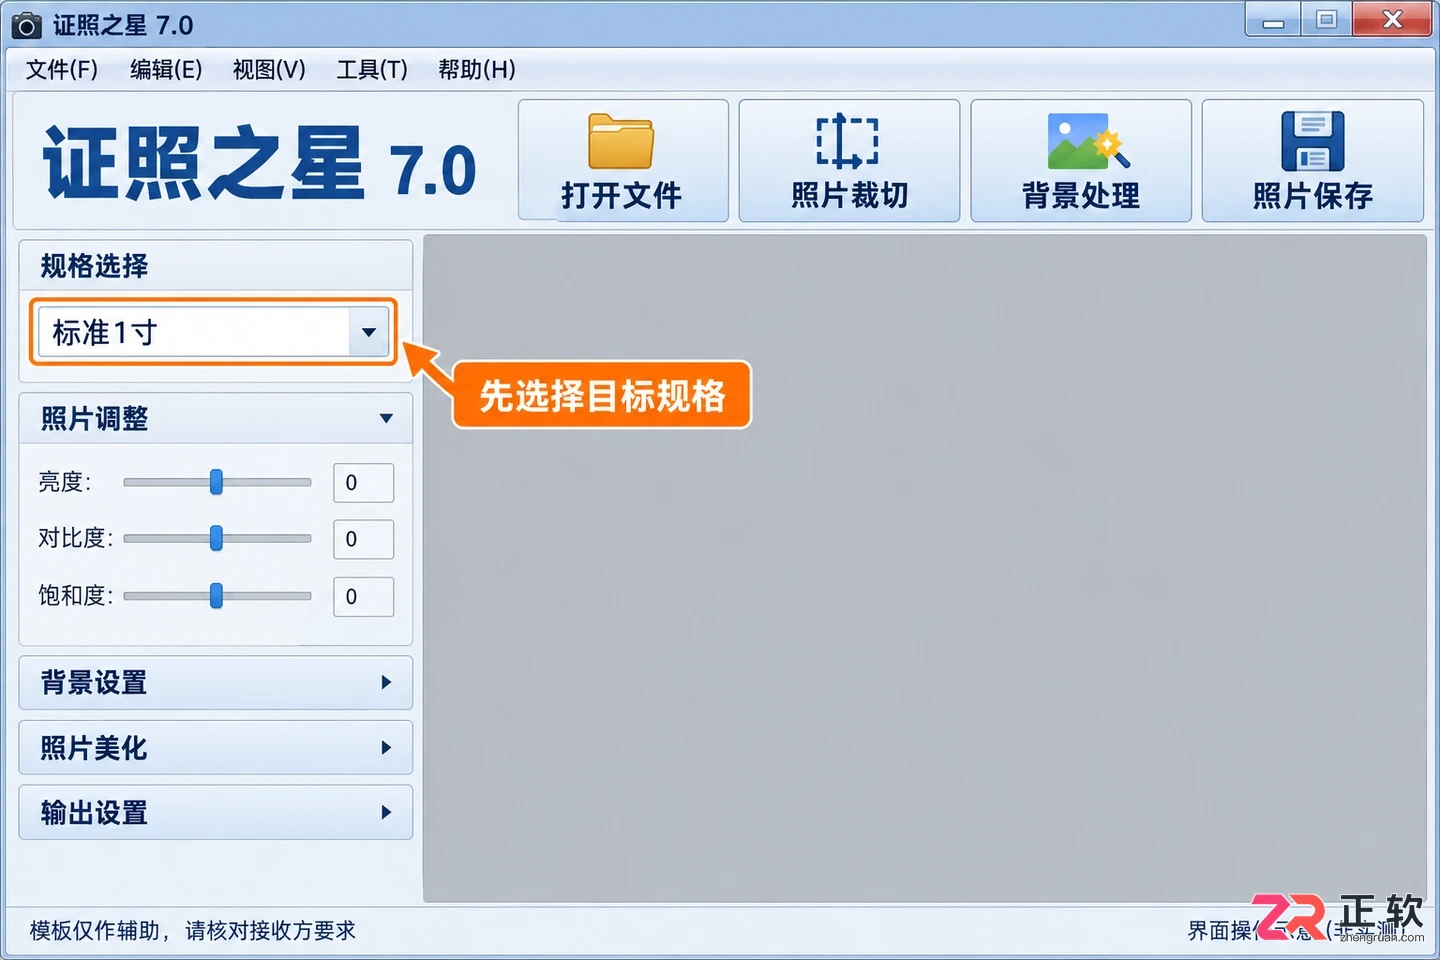Open the 编辑(E) menu
Image resolution: width=1440 pixels, height=960 pixels.
point(166,69)
